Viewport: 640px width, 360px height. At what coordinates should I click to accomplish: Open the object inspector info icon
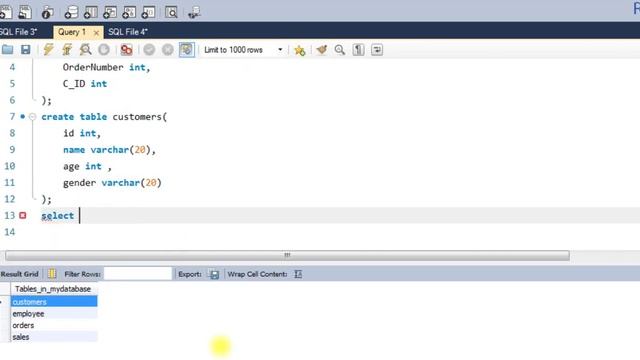pyautogui.click(x=47, y=13)
